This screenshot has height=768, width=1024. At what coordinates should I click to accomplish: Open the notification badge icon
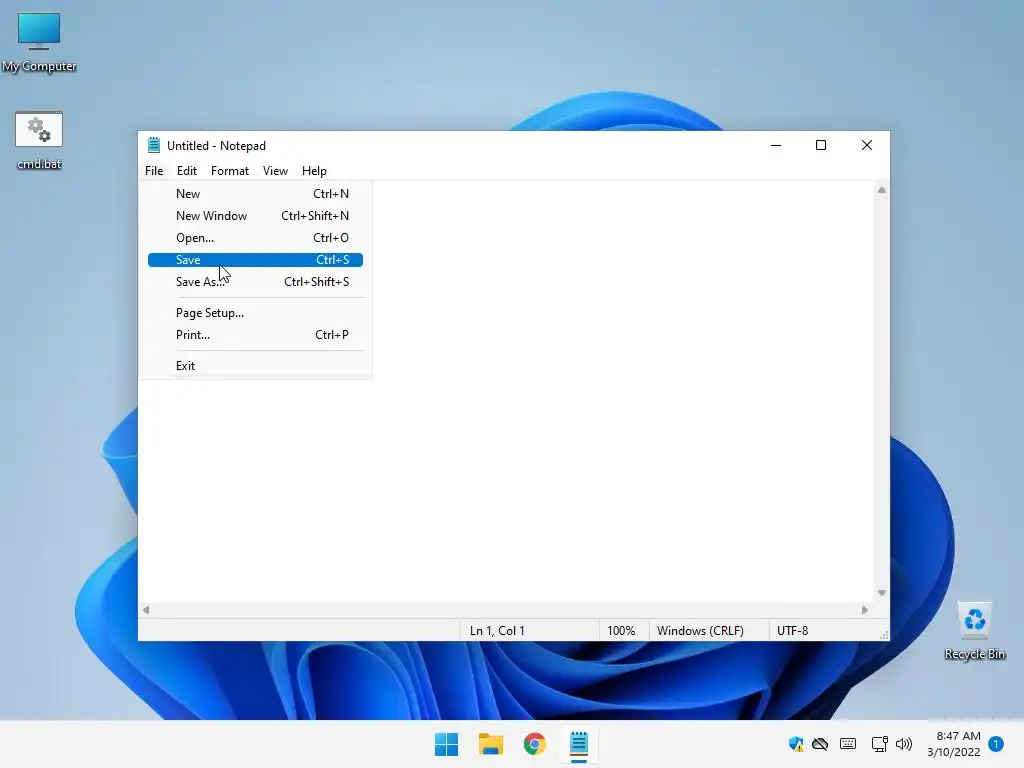coord(996,744)
